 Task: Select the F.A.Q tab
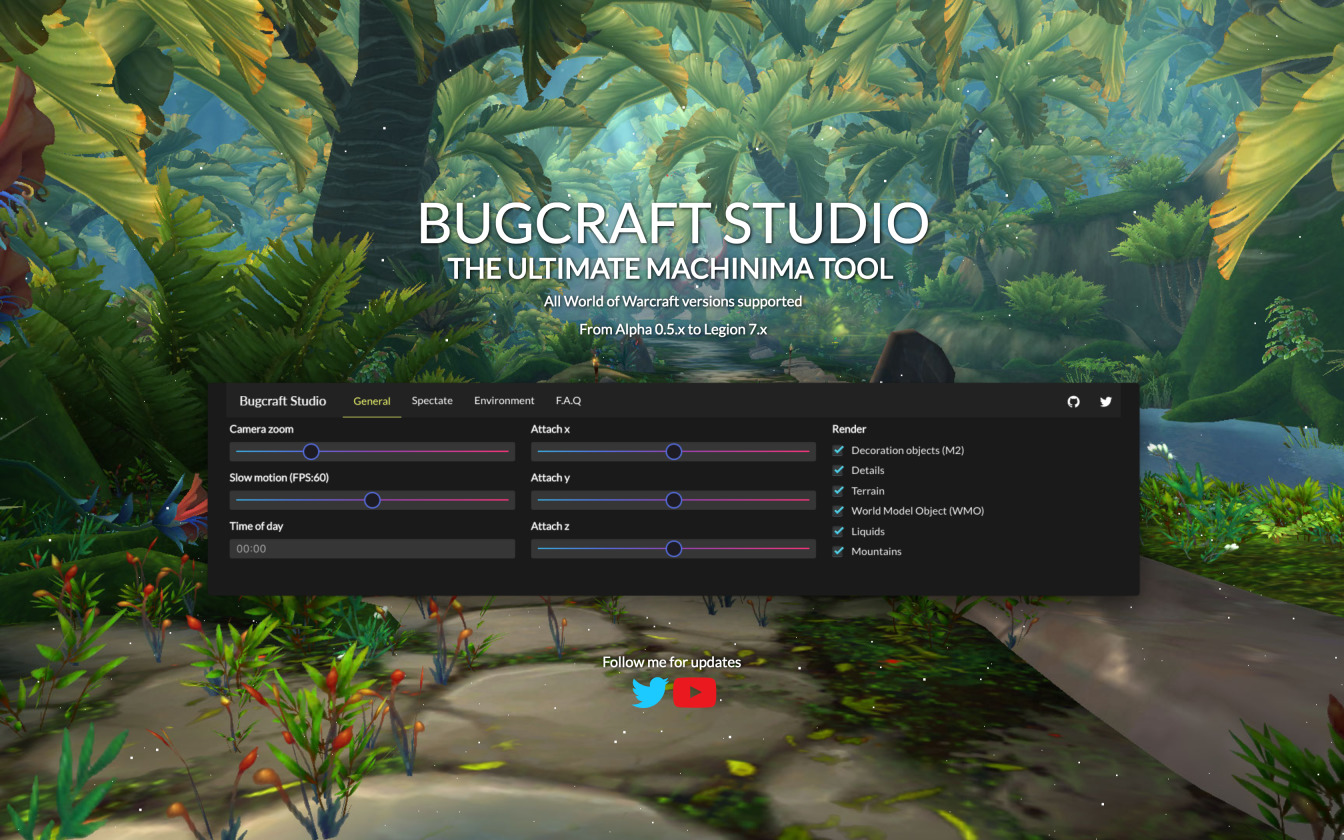(568, 400)
